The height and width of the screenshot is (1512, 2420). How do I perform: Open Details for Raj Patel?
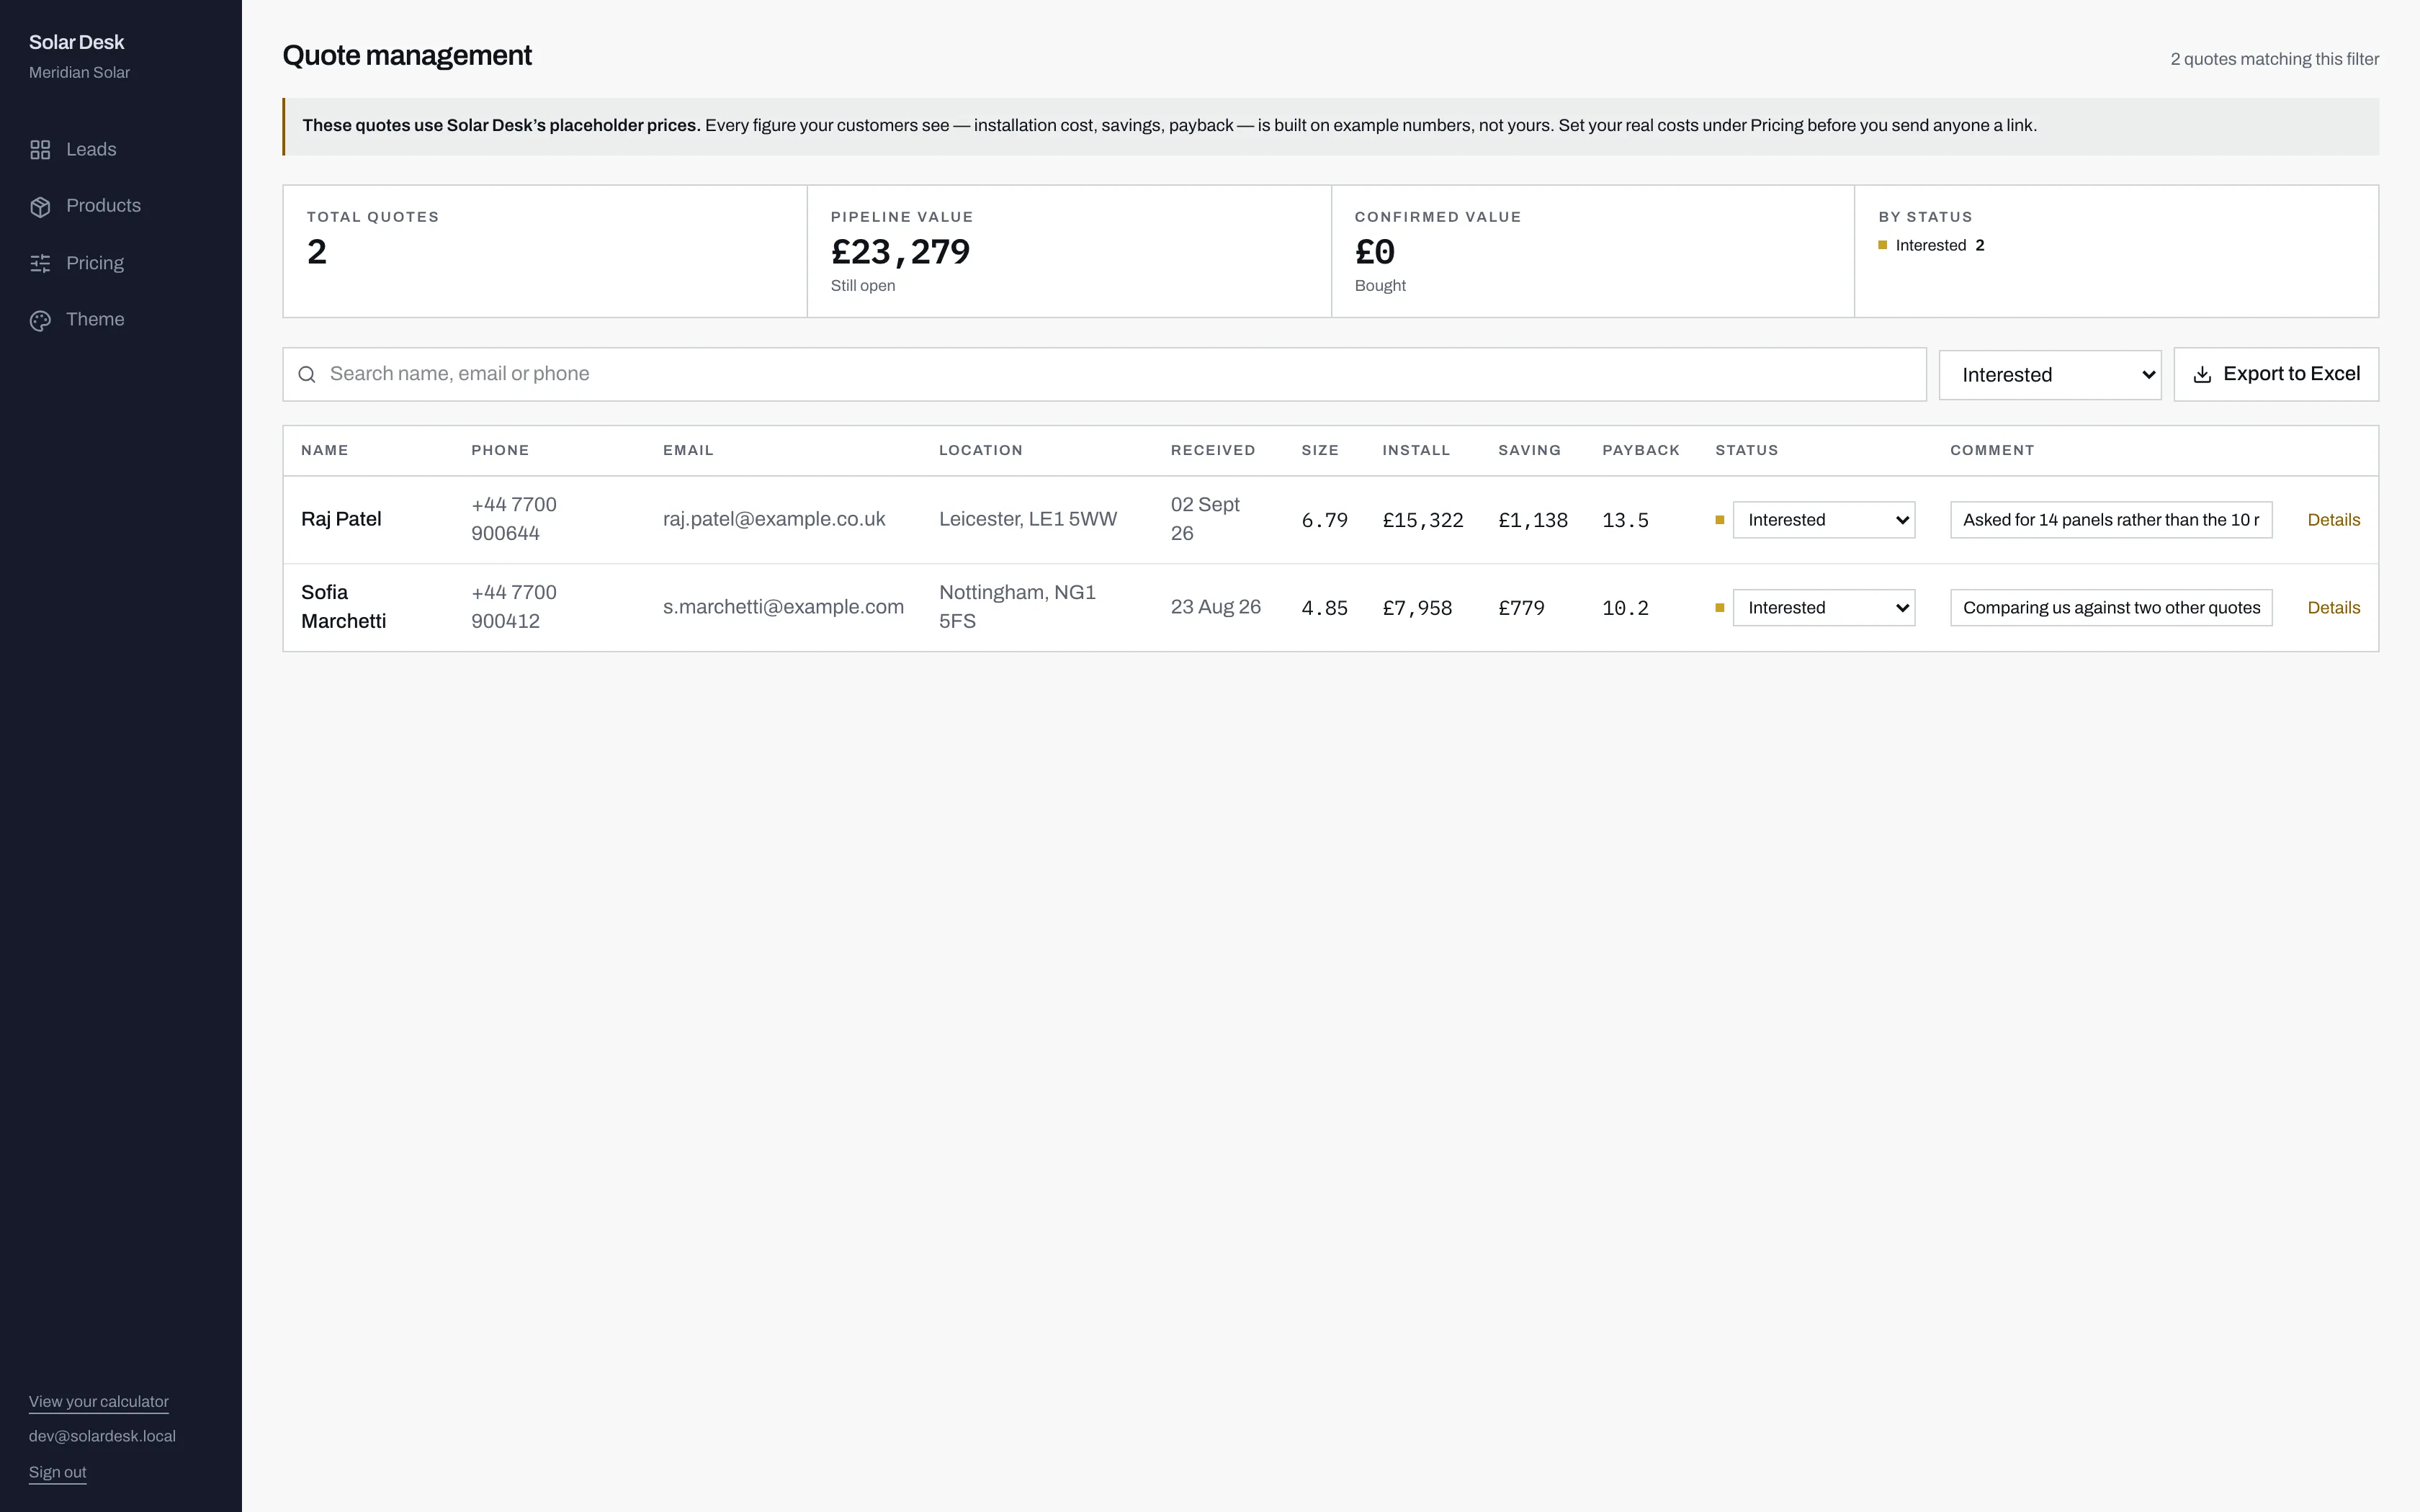(x=2334, y=520)
